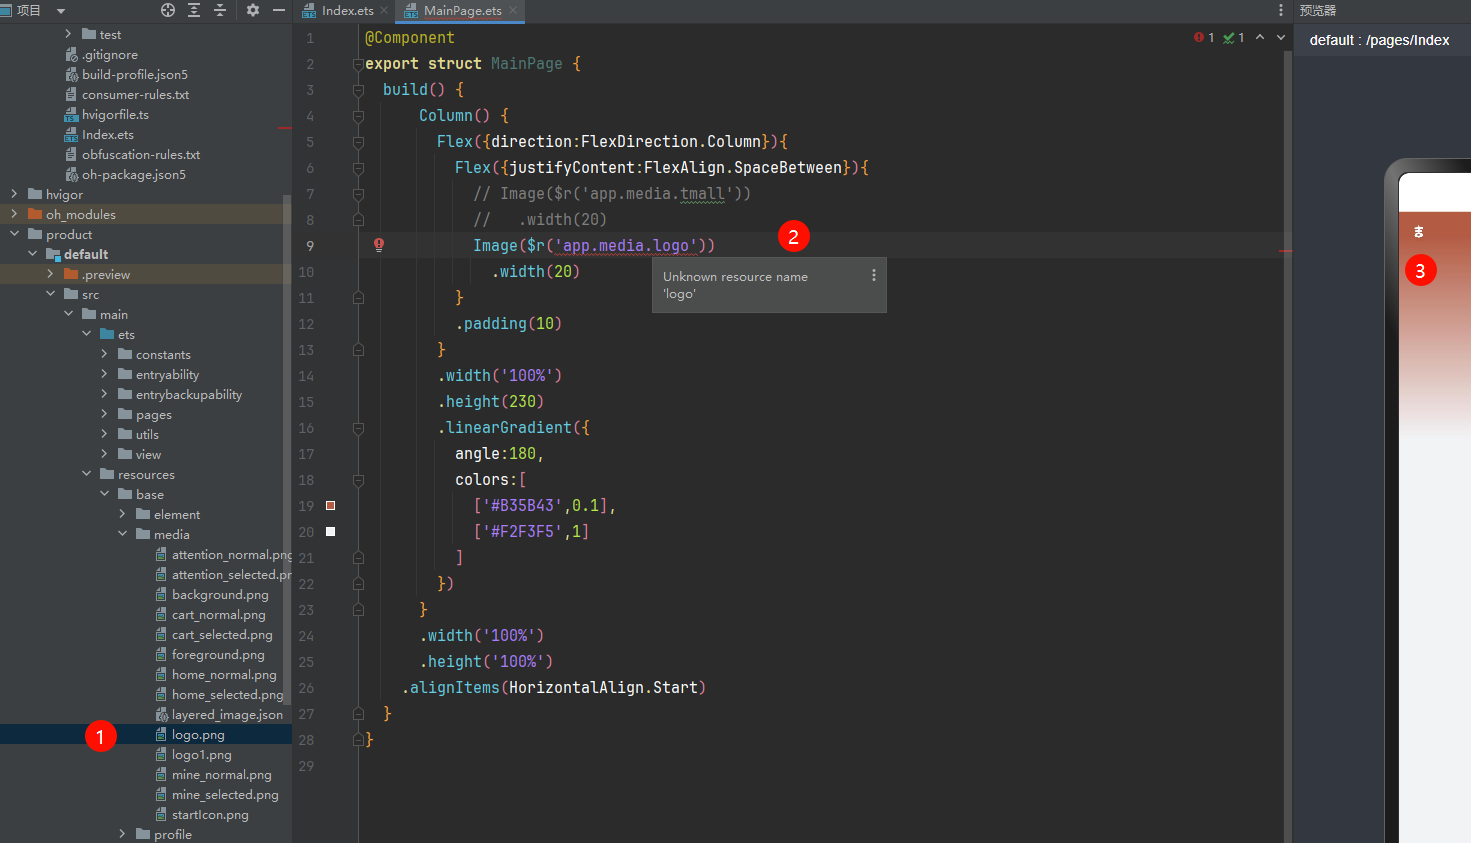Viewport: 1471px width, 843px height.
Task: Click line number 9 in gutter
Action: point(309,246)
